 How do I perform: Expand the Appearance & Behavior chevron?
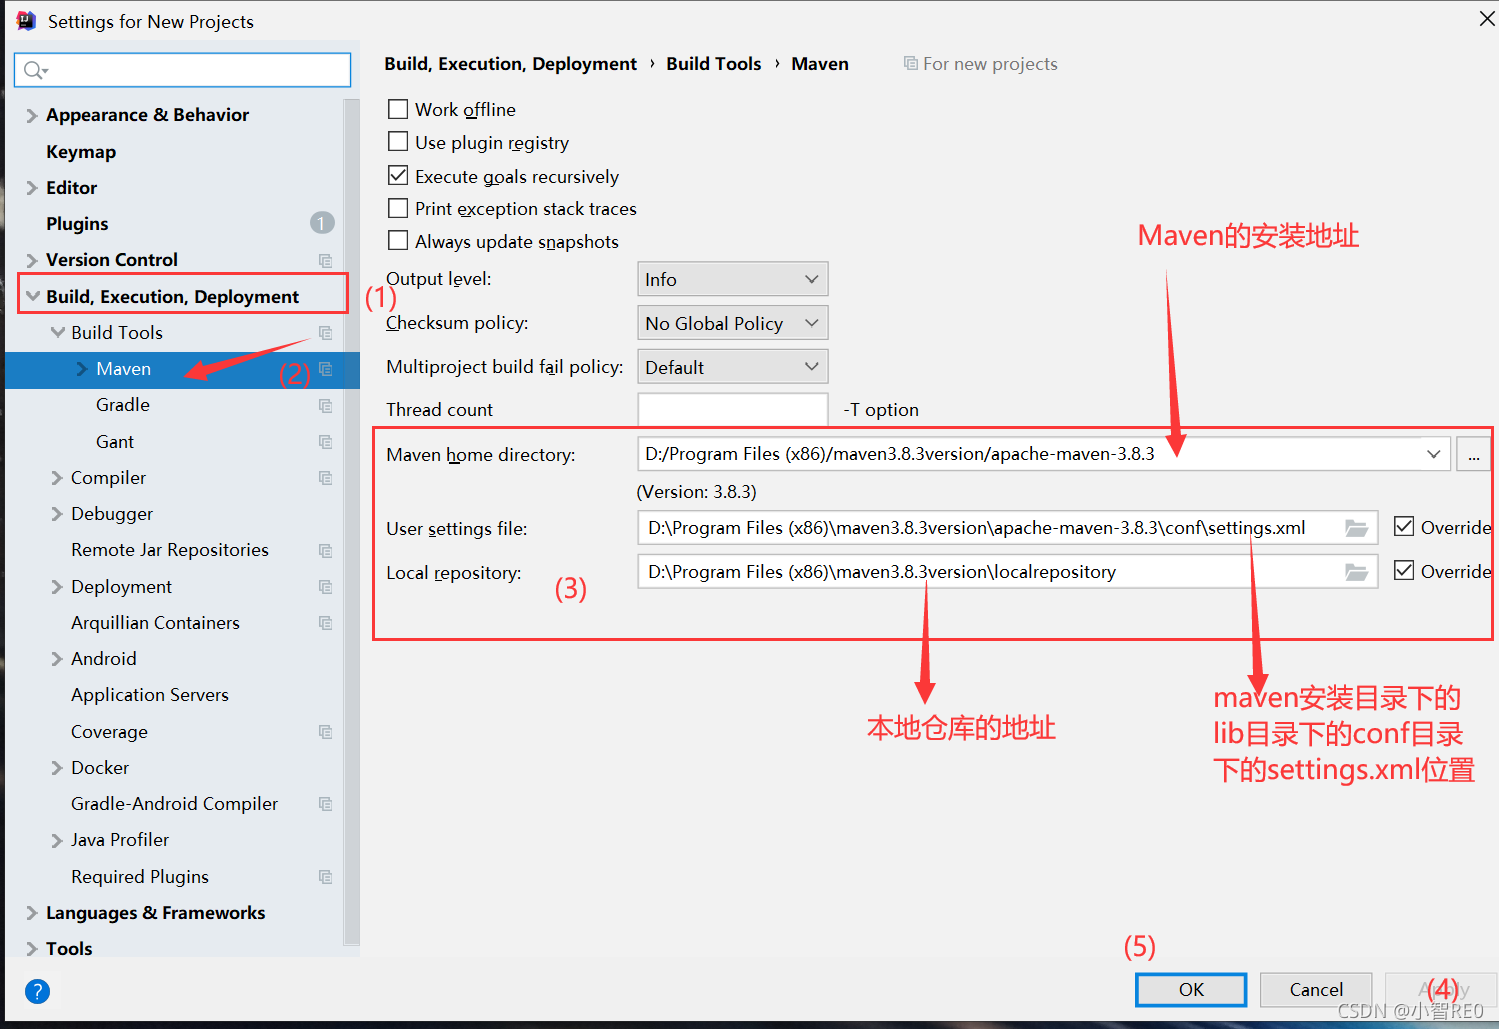tap(32, 115)
